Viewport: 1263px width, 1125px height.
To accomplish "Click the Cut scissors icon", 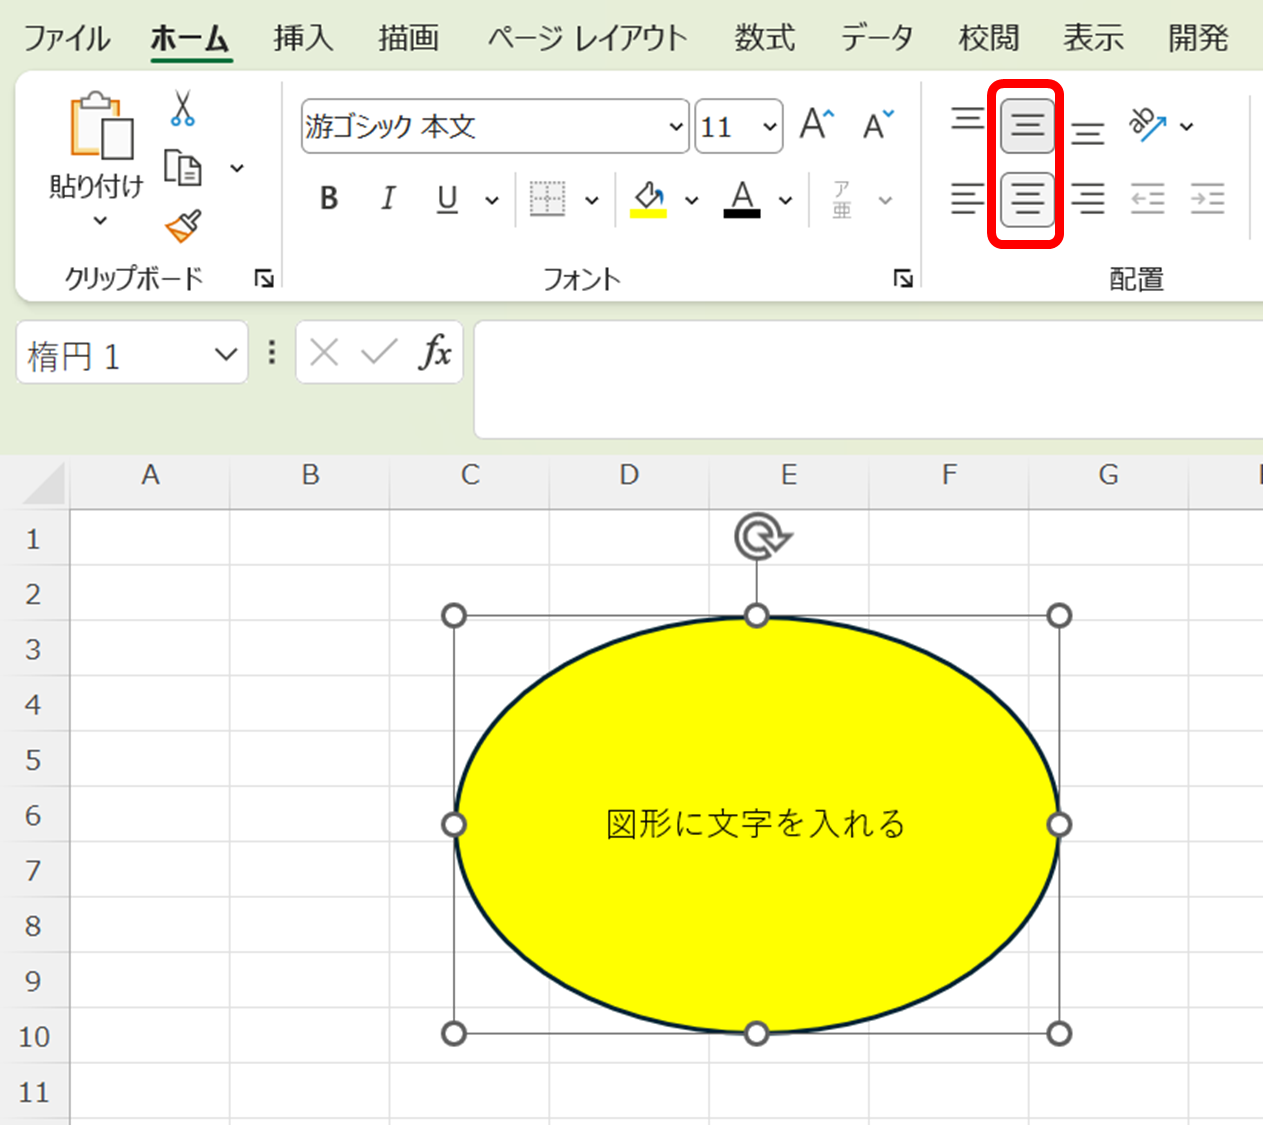I will pyautogui.click(x=182, y=108).
